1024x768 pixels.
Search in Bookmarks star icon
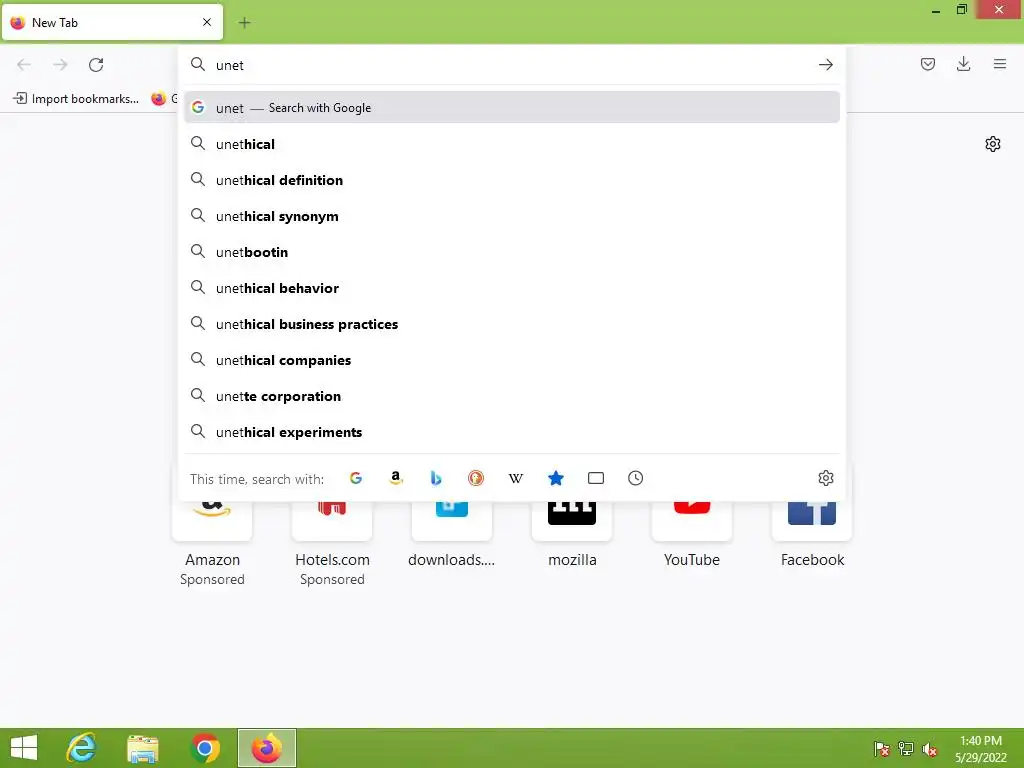556,478
